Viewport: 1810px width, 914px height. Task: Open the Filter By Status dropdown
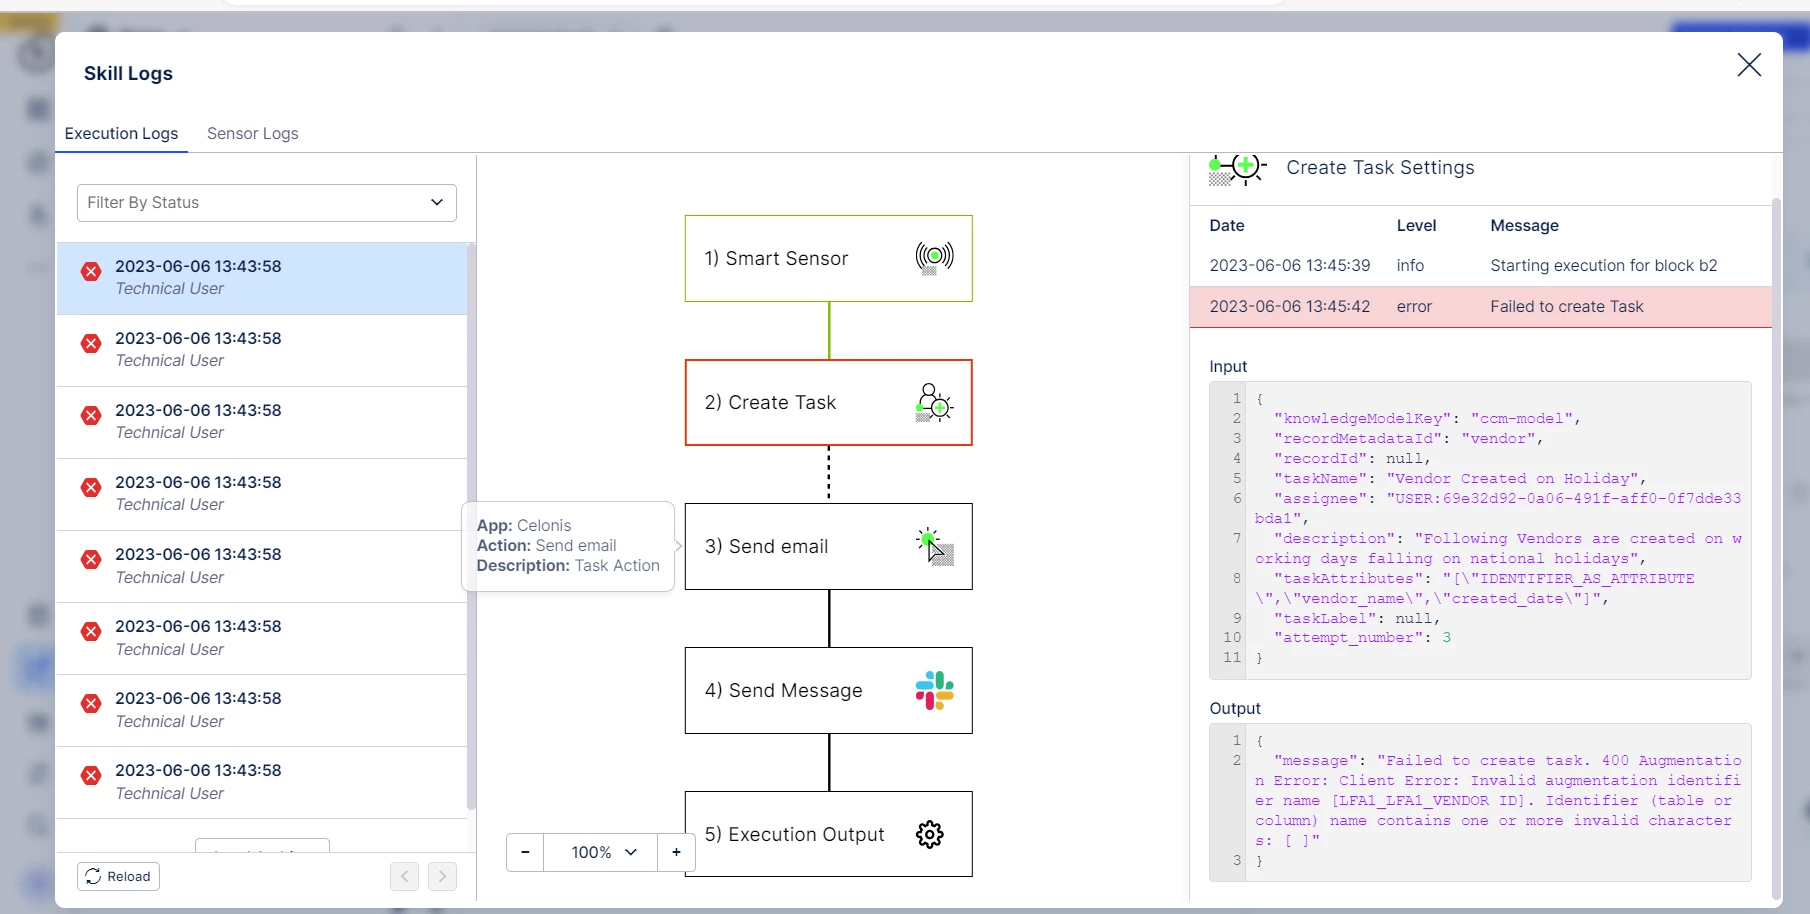point(267,203)
